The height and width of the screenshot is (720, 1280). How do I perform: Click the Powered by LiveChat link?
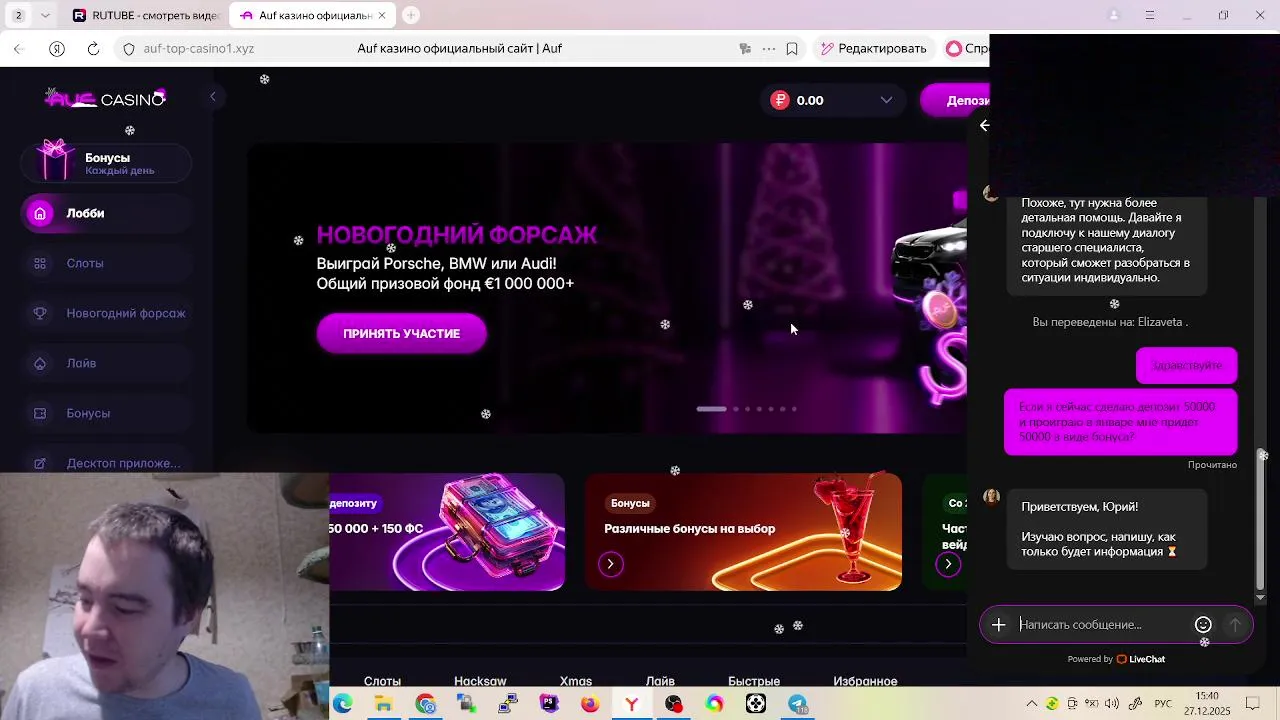tap(1116, 659)
